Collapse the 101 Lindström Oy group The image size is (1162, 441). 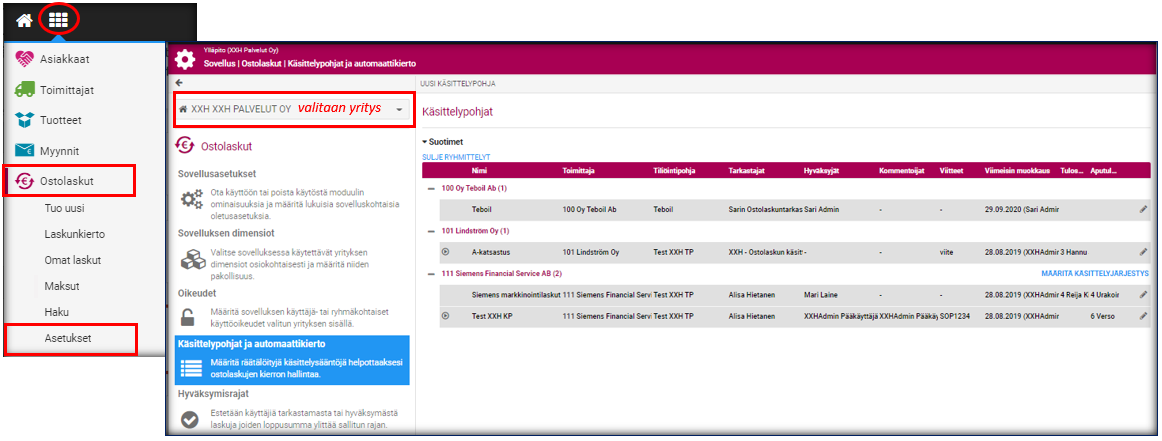pyautogui.click(x=431, y=231)
